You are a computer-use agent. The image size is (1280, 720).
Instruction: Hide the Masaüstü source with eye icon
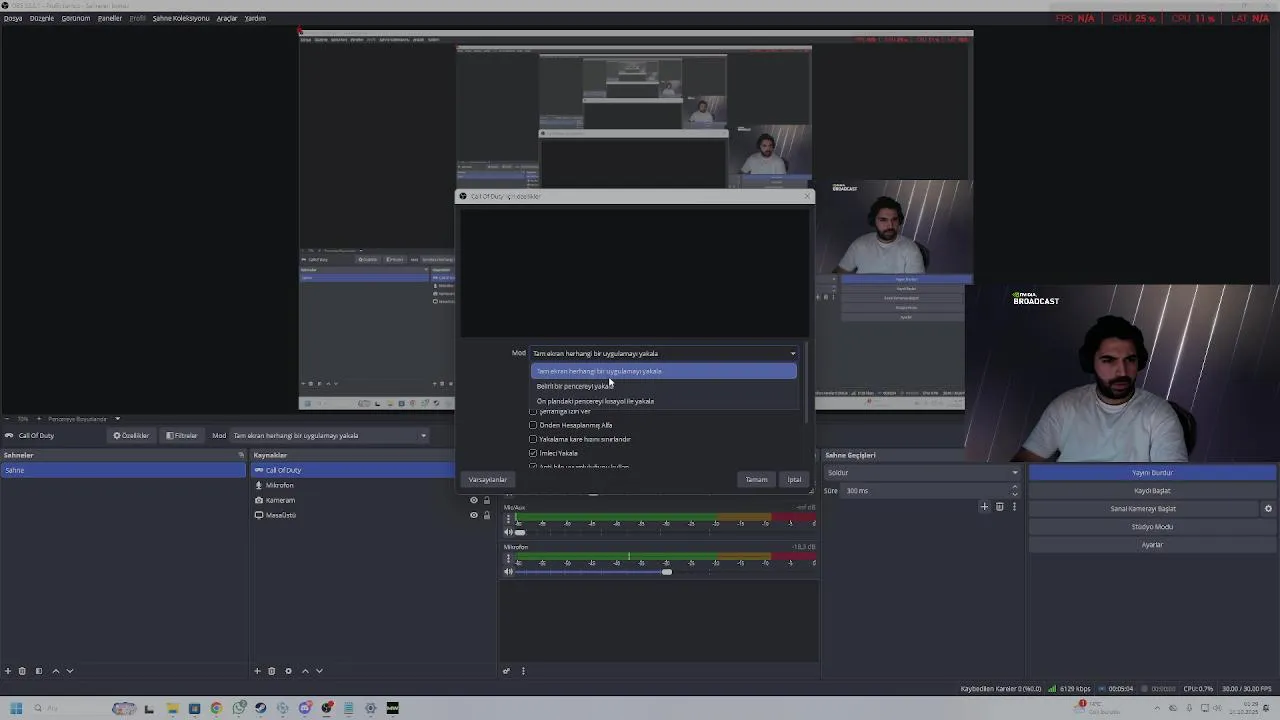[x=474, y=515]
